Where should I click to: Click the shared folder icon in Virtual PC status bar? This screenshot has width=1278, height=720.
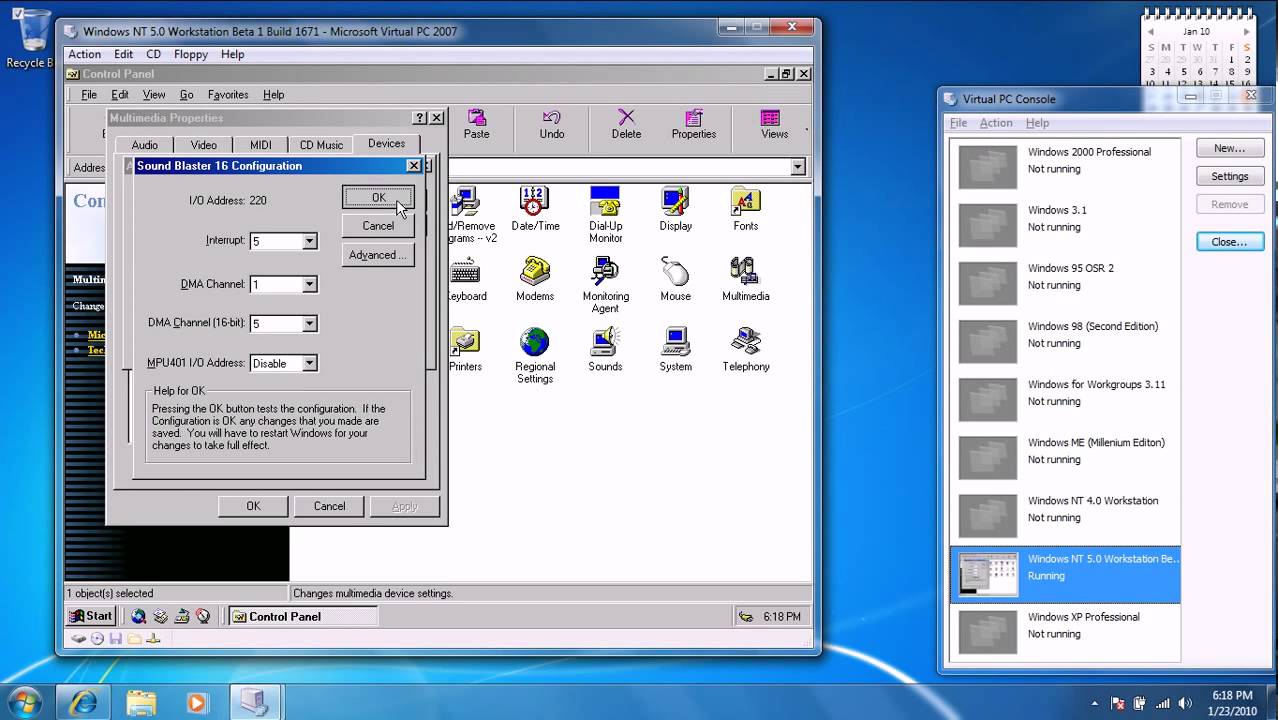[x=135, y=639]
